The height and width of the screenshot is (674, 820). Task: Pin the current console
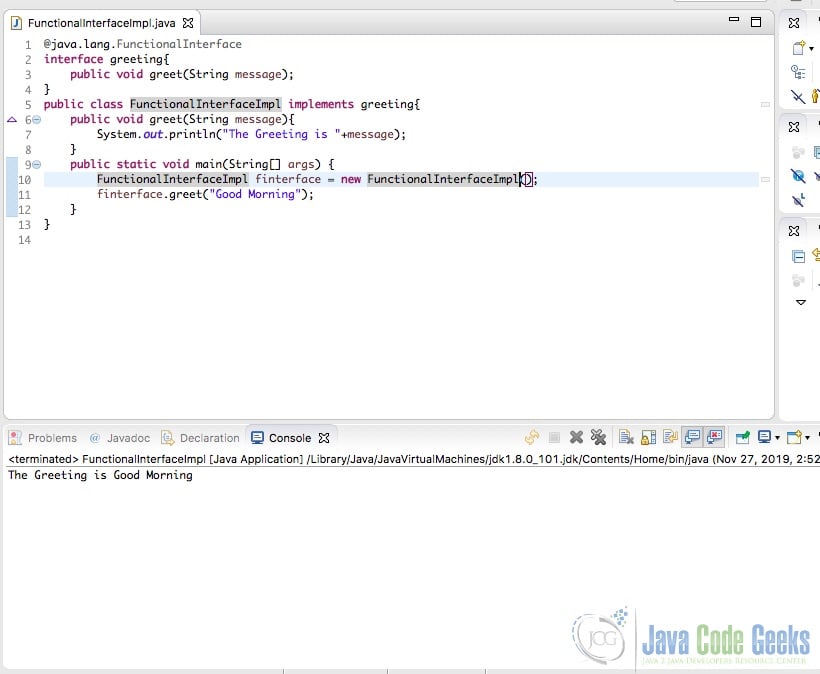(743, 437)
